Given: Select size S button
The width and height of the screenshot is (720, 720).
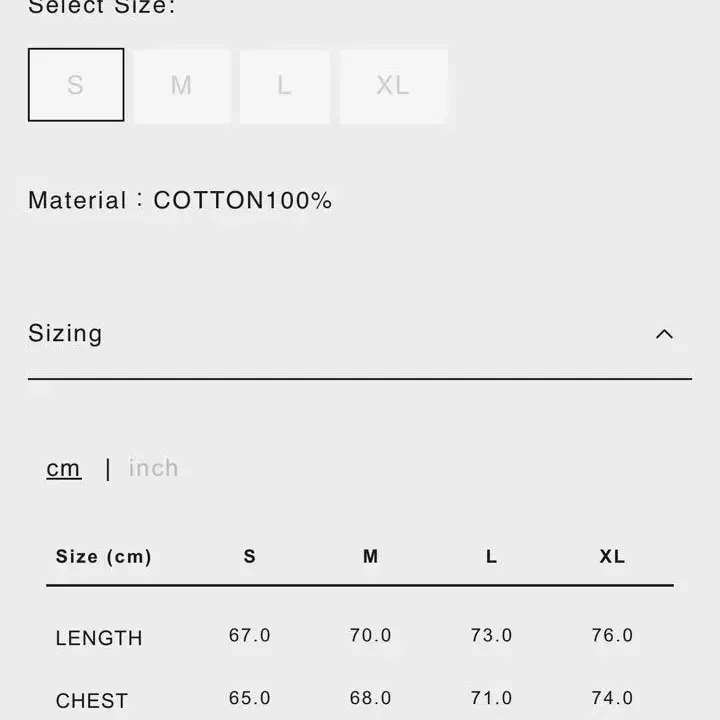Looking at the screenshot, I should pos(76,85).
